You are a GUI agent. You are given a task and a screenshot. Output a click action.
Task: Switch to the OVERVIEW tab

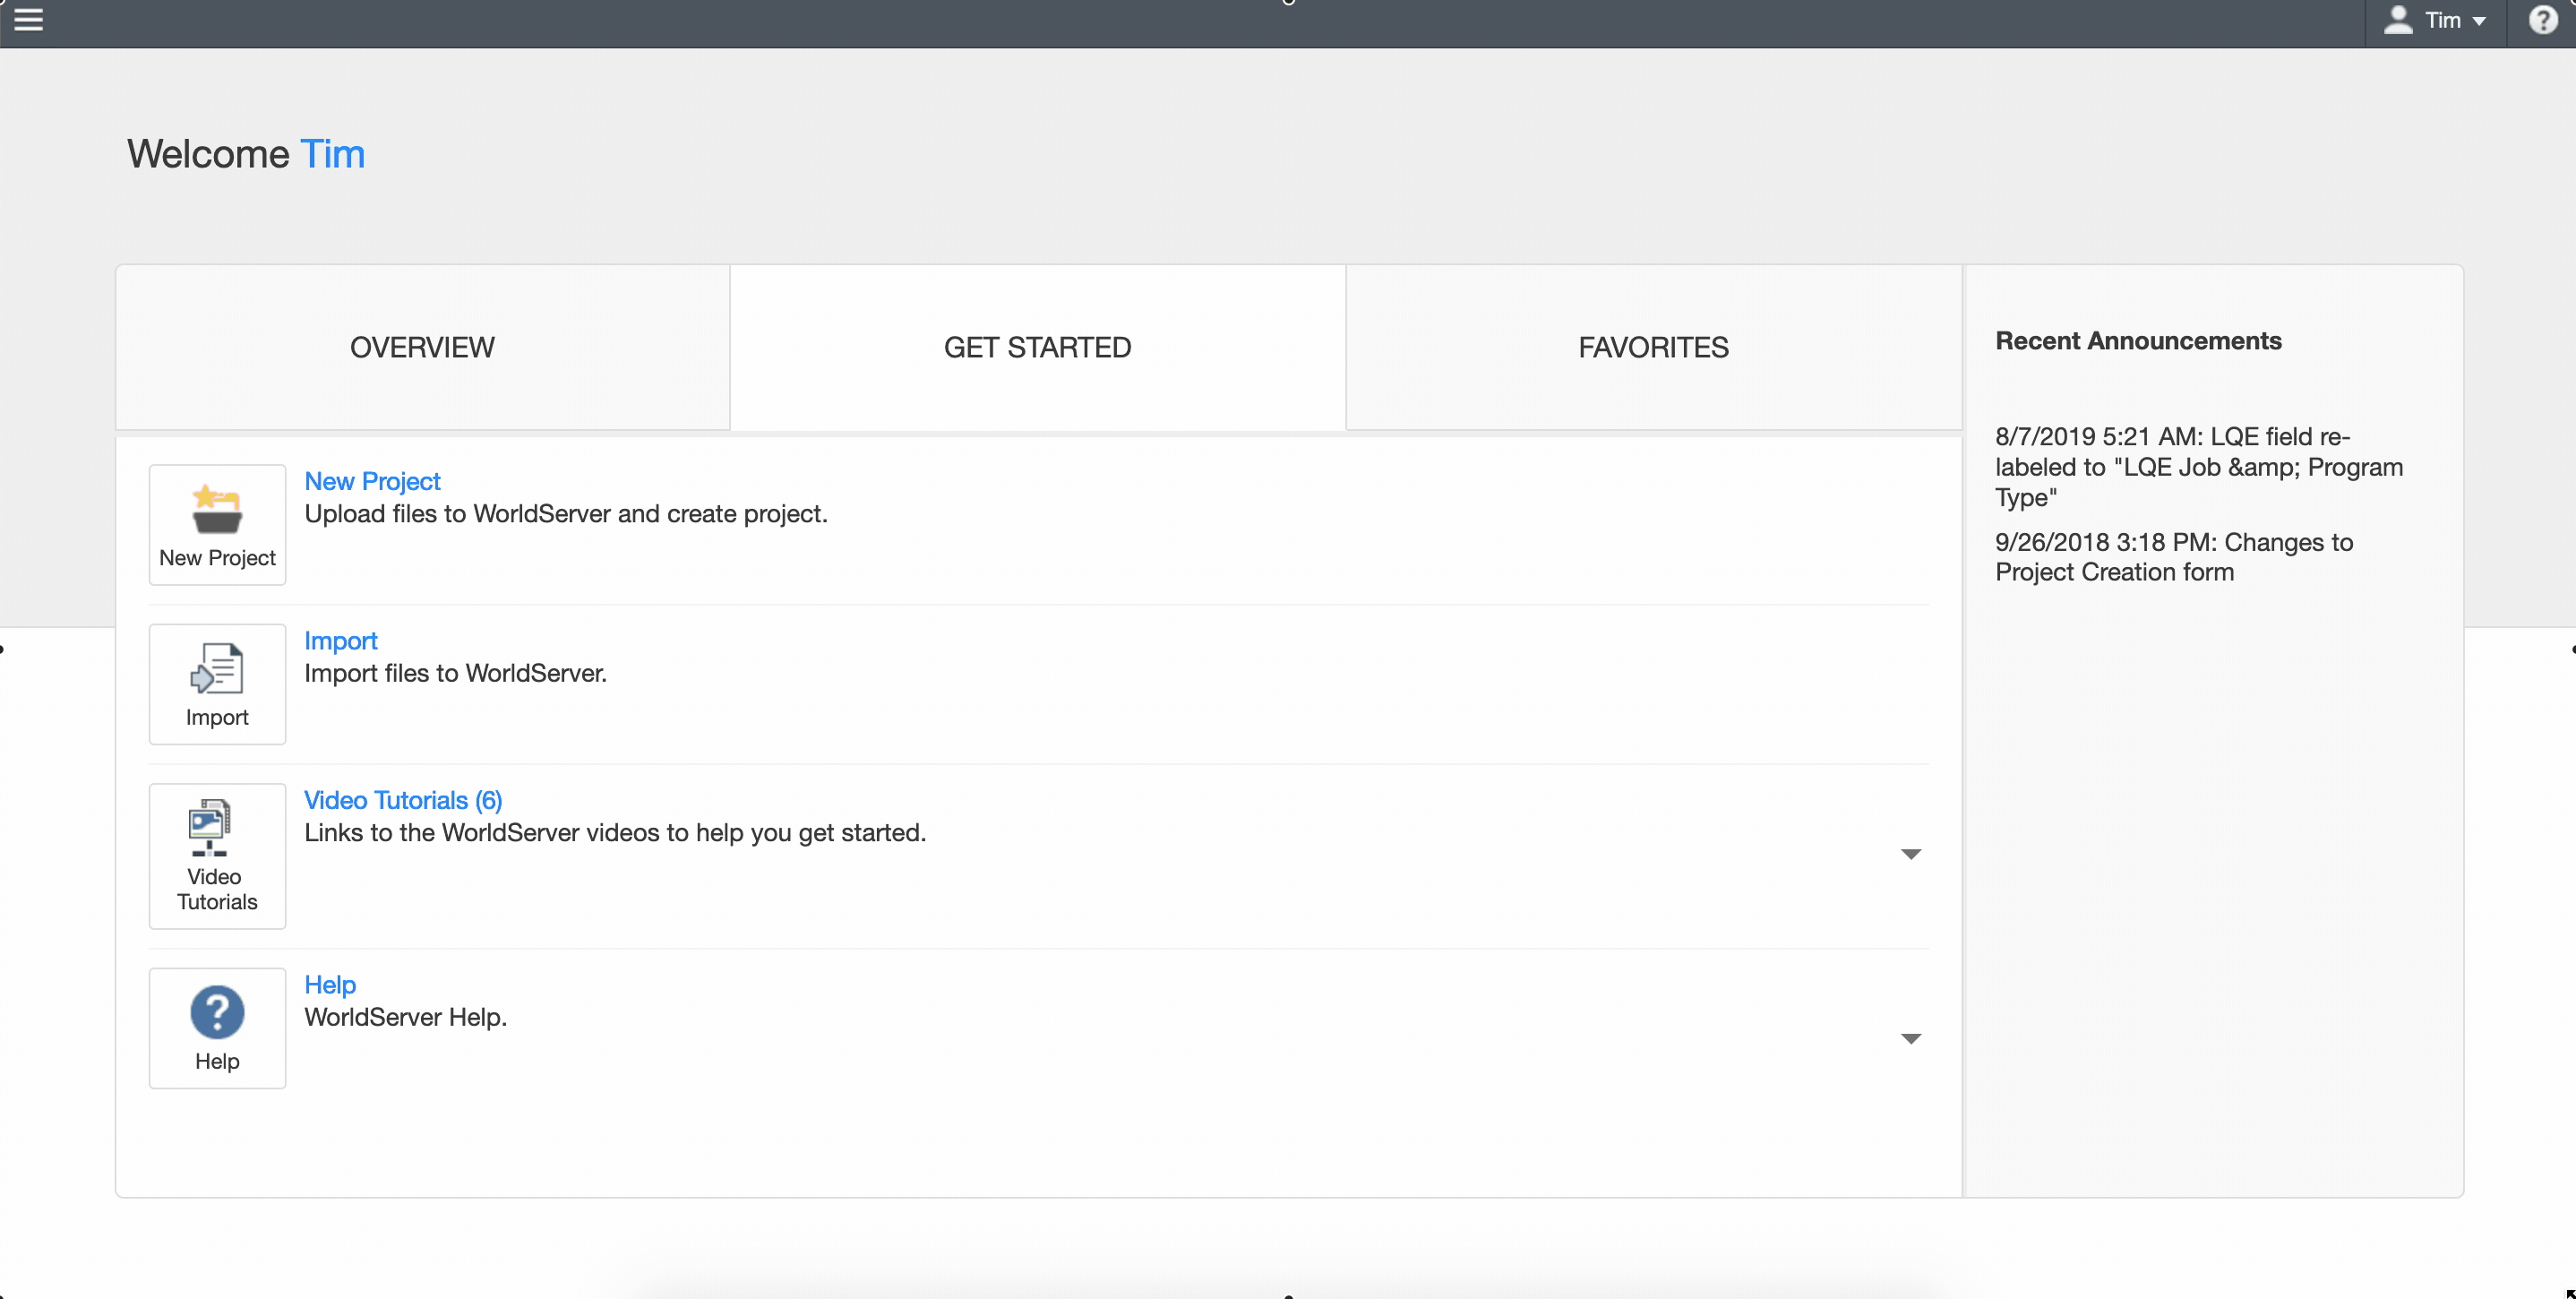422,347
